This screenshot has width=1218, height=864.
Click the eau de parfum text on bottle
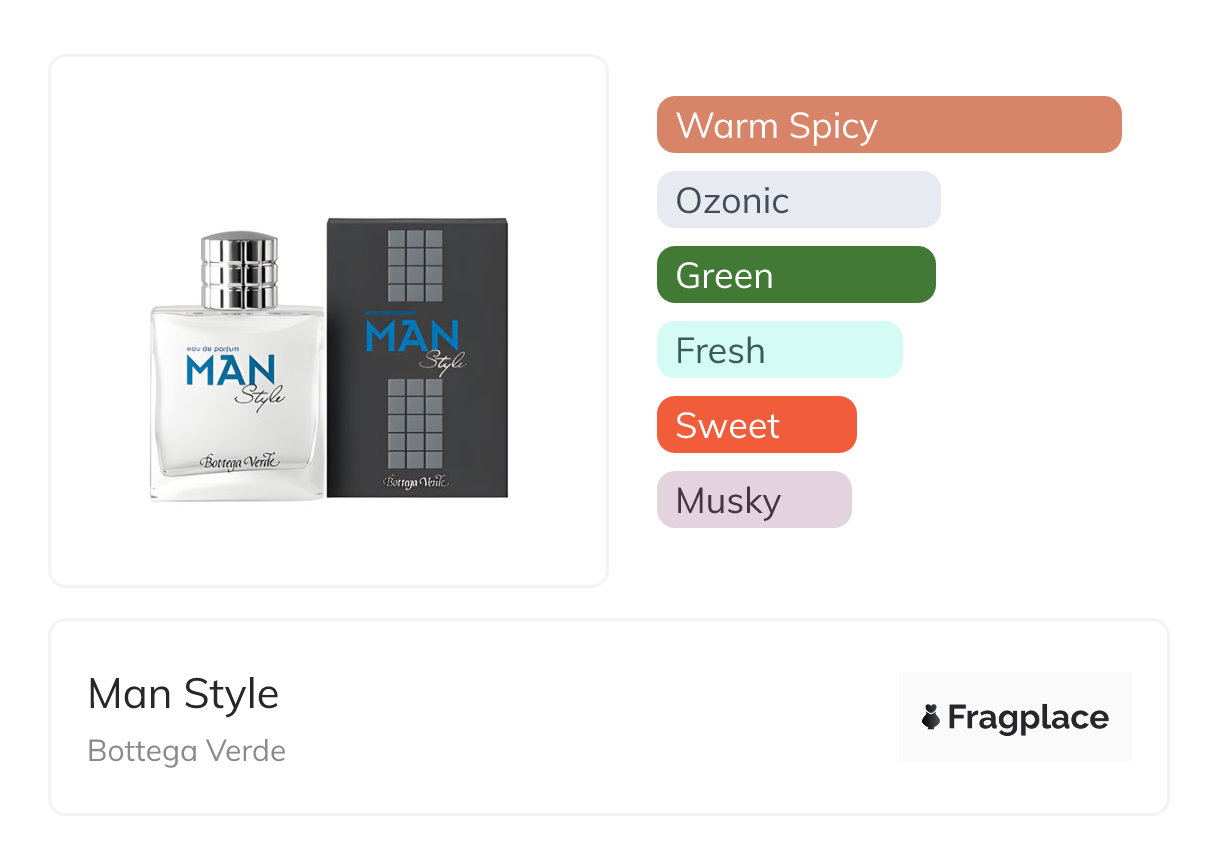coord(212,349)
